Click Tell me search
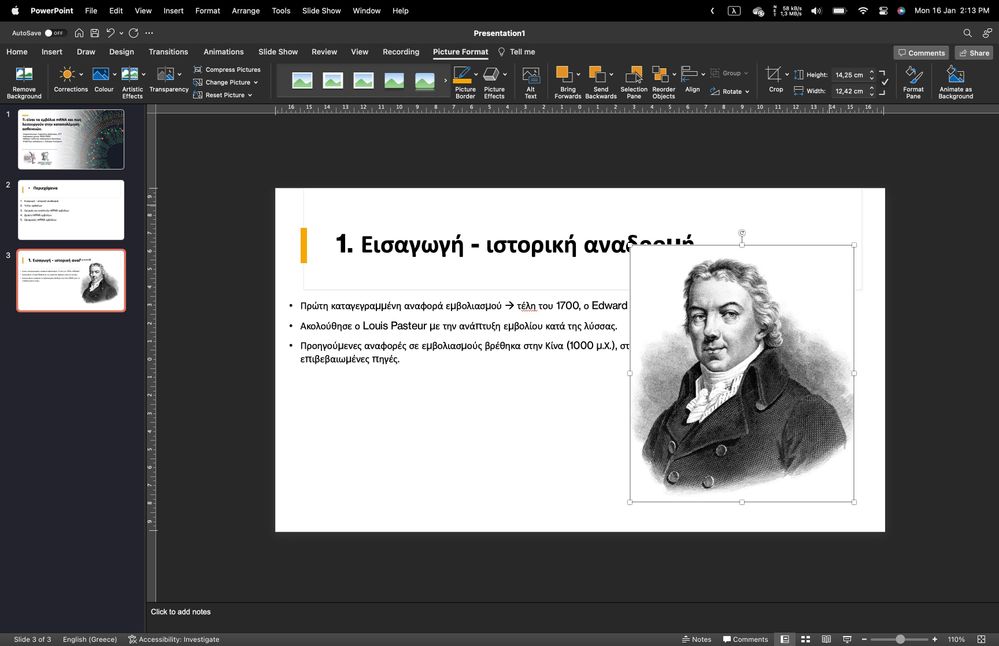999x646 pixels. click(517, 52)
